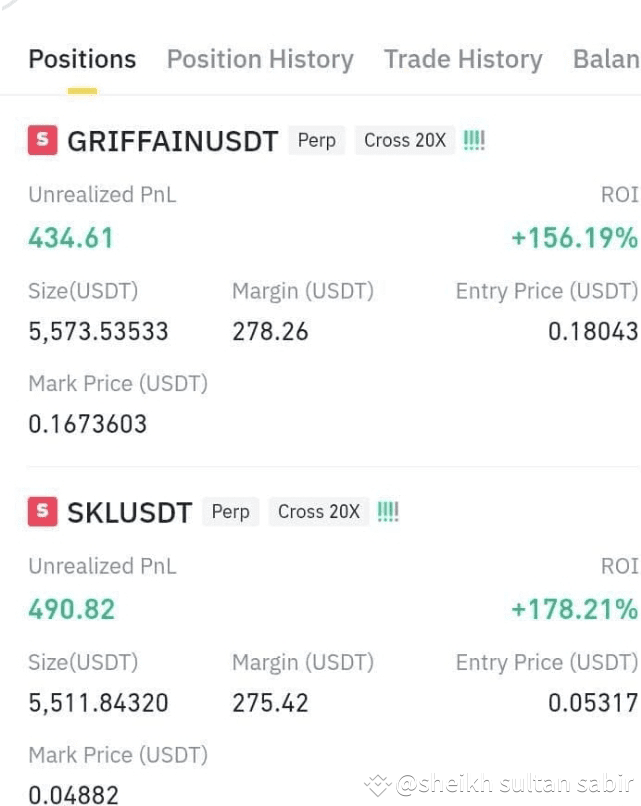The height and width of the screenshot is (806, 641).
Task: Click the red S short badge beside SKLUSDT
Action: tap(42, 511)
